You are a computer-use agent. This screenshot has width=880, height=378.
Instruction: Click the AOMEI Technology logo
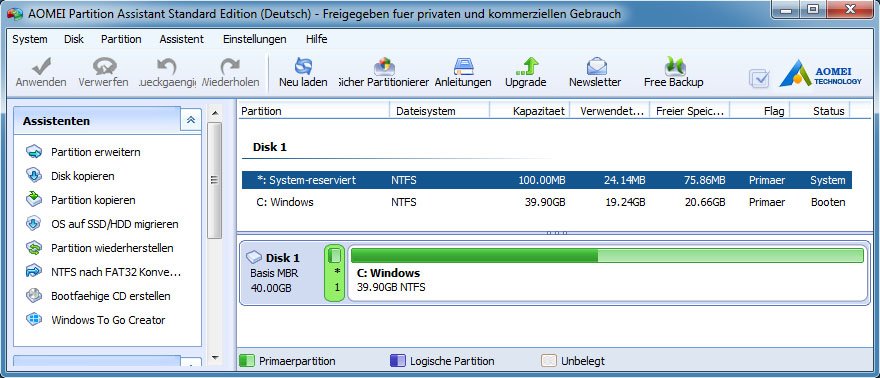[820, 73]
